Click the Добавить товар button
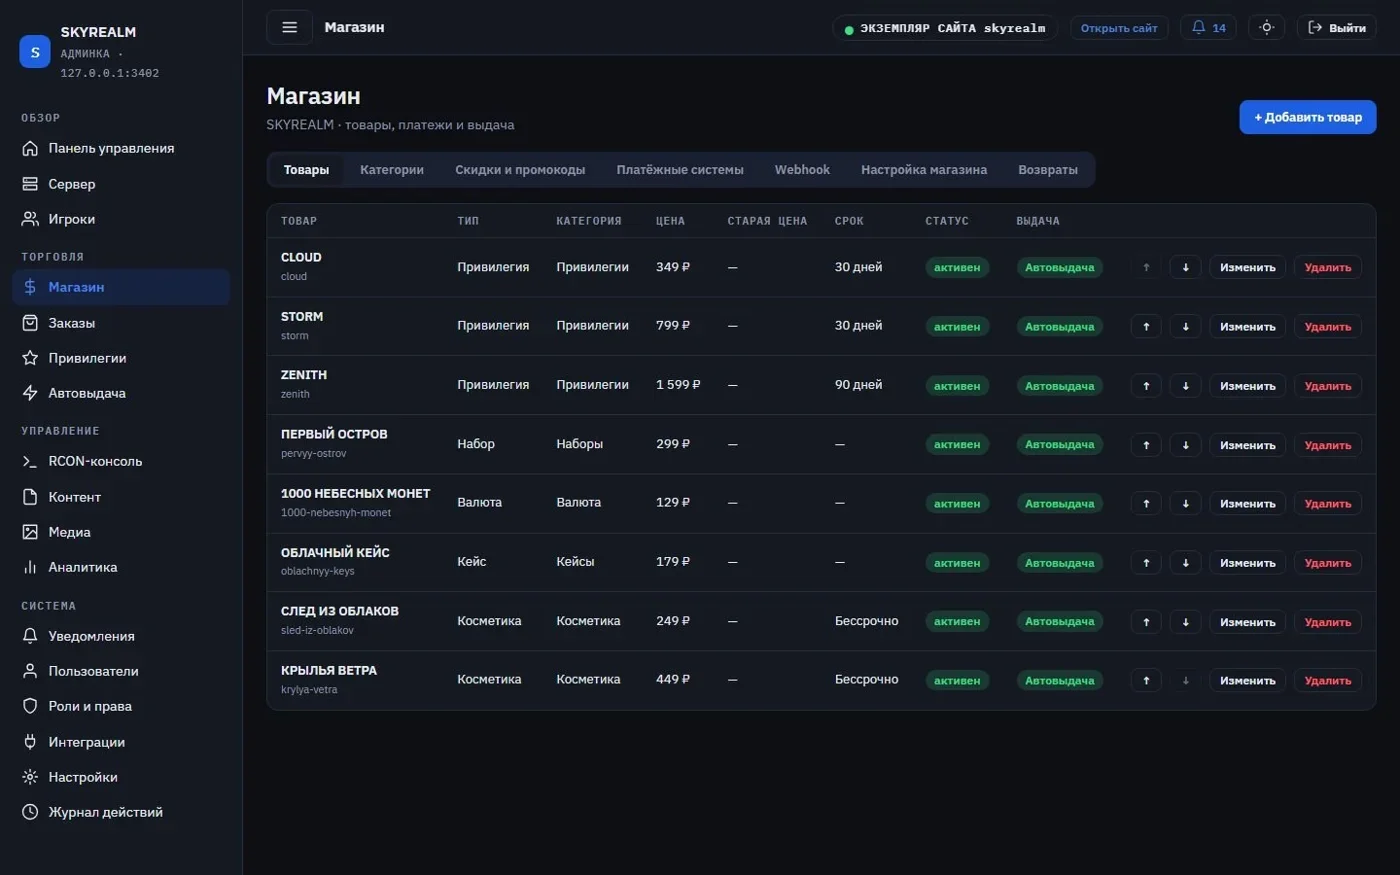1400x875 pixels. click(1308, 117)
